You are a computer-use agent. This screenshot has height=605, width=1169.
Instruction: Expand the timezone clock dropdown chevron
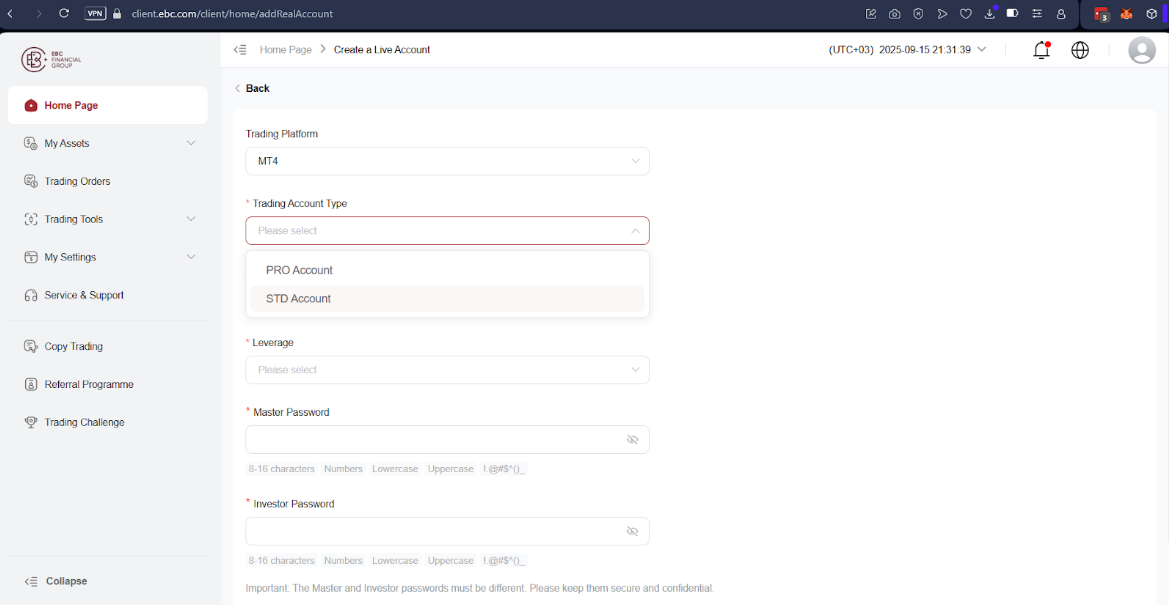point(981,50)
